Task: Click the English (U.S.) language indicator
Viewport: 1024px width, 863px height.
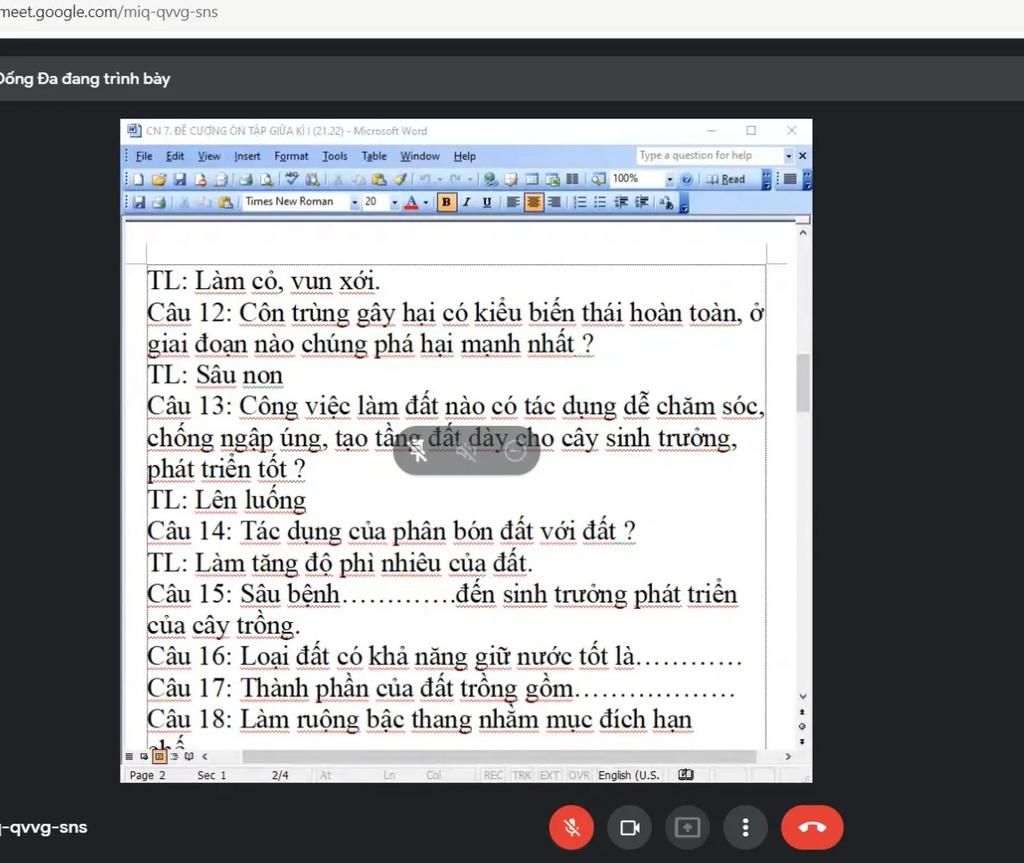Action: 628,775
